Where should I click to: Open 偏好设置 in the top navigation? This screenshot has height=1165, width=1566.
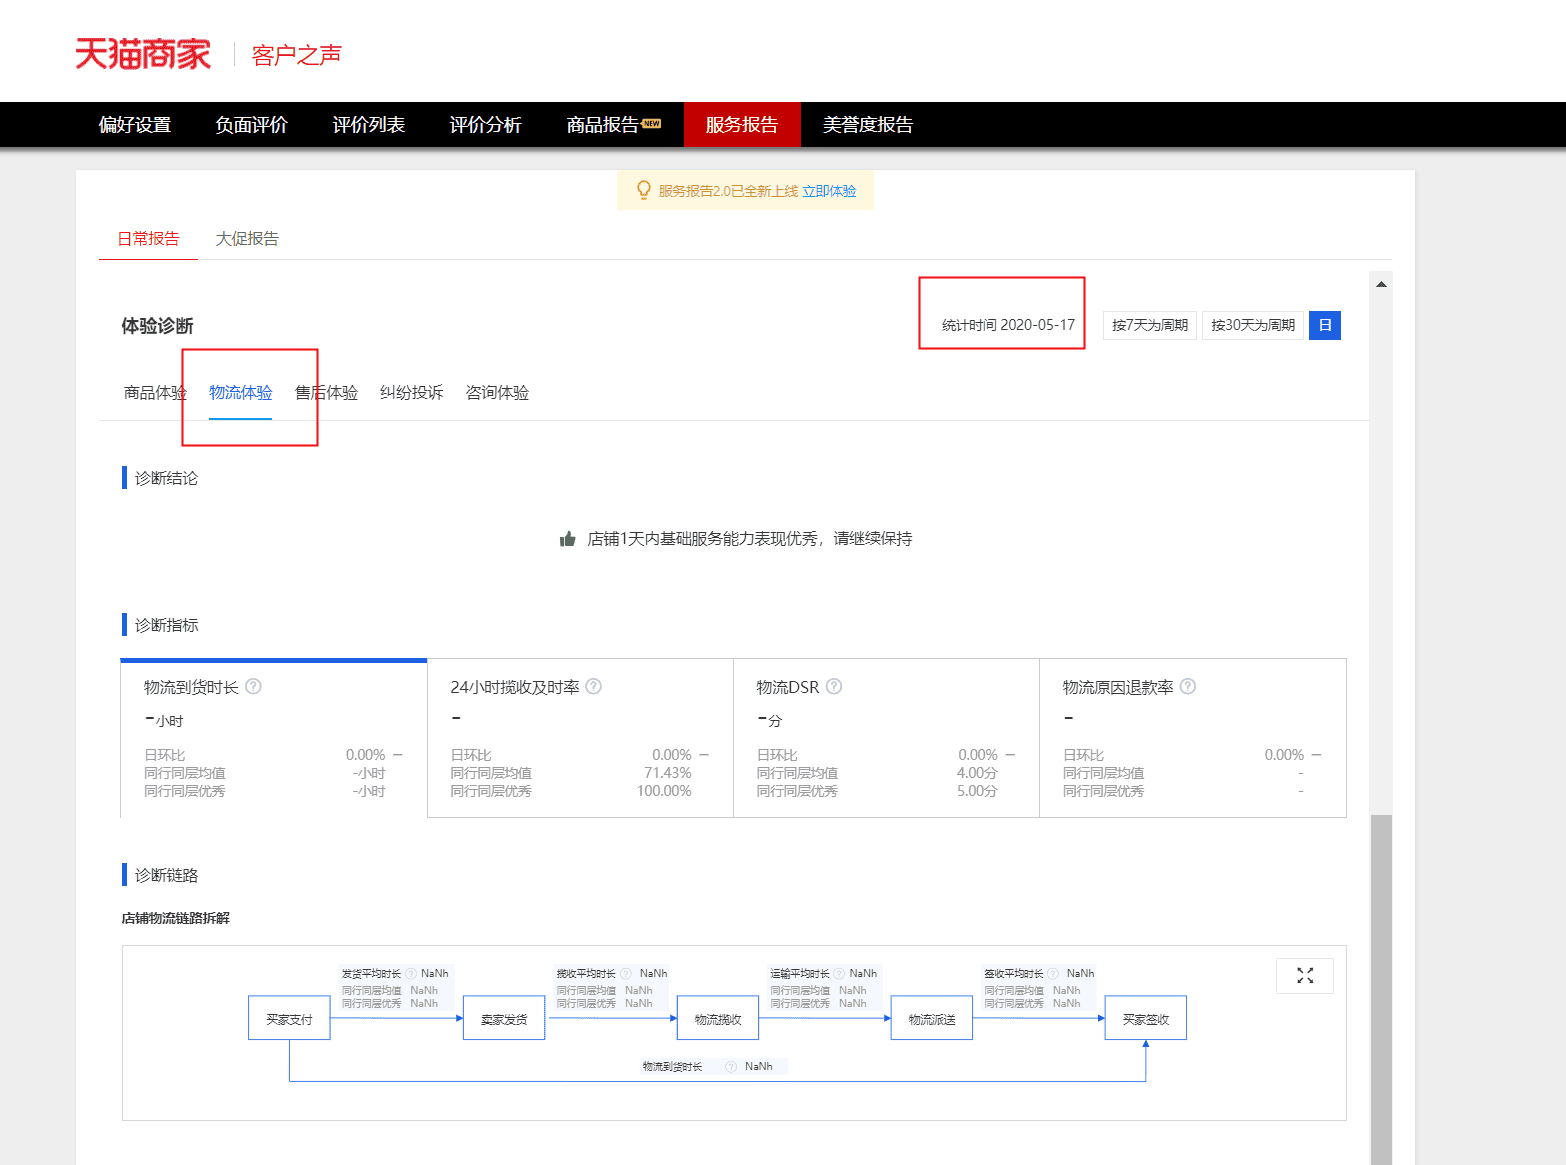(135, 125)
